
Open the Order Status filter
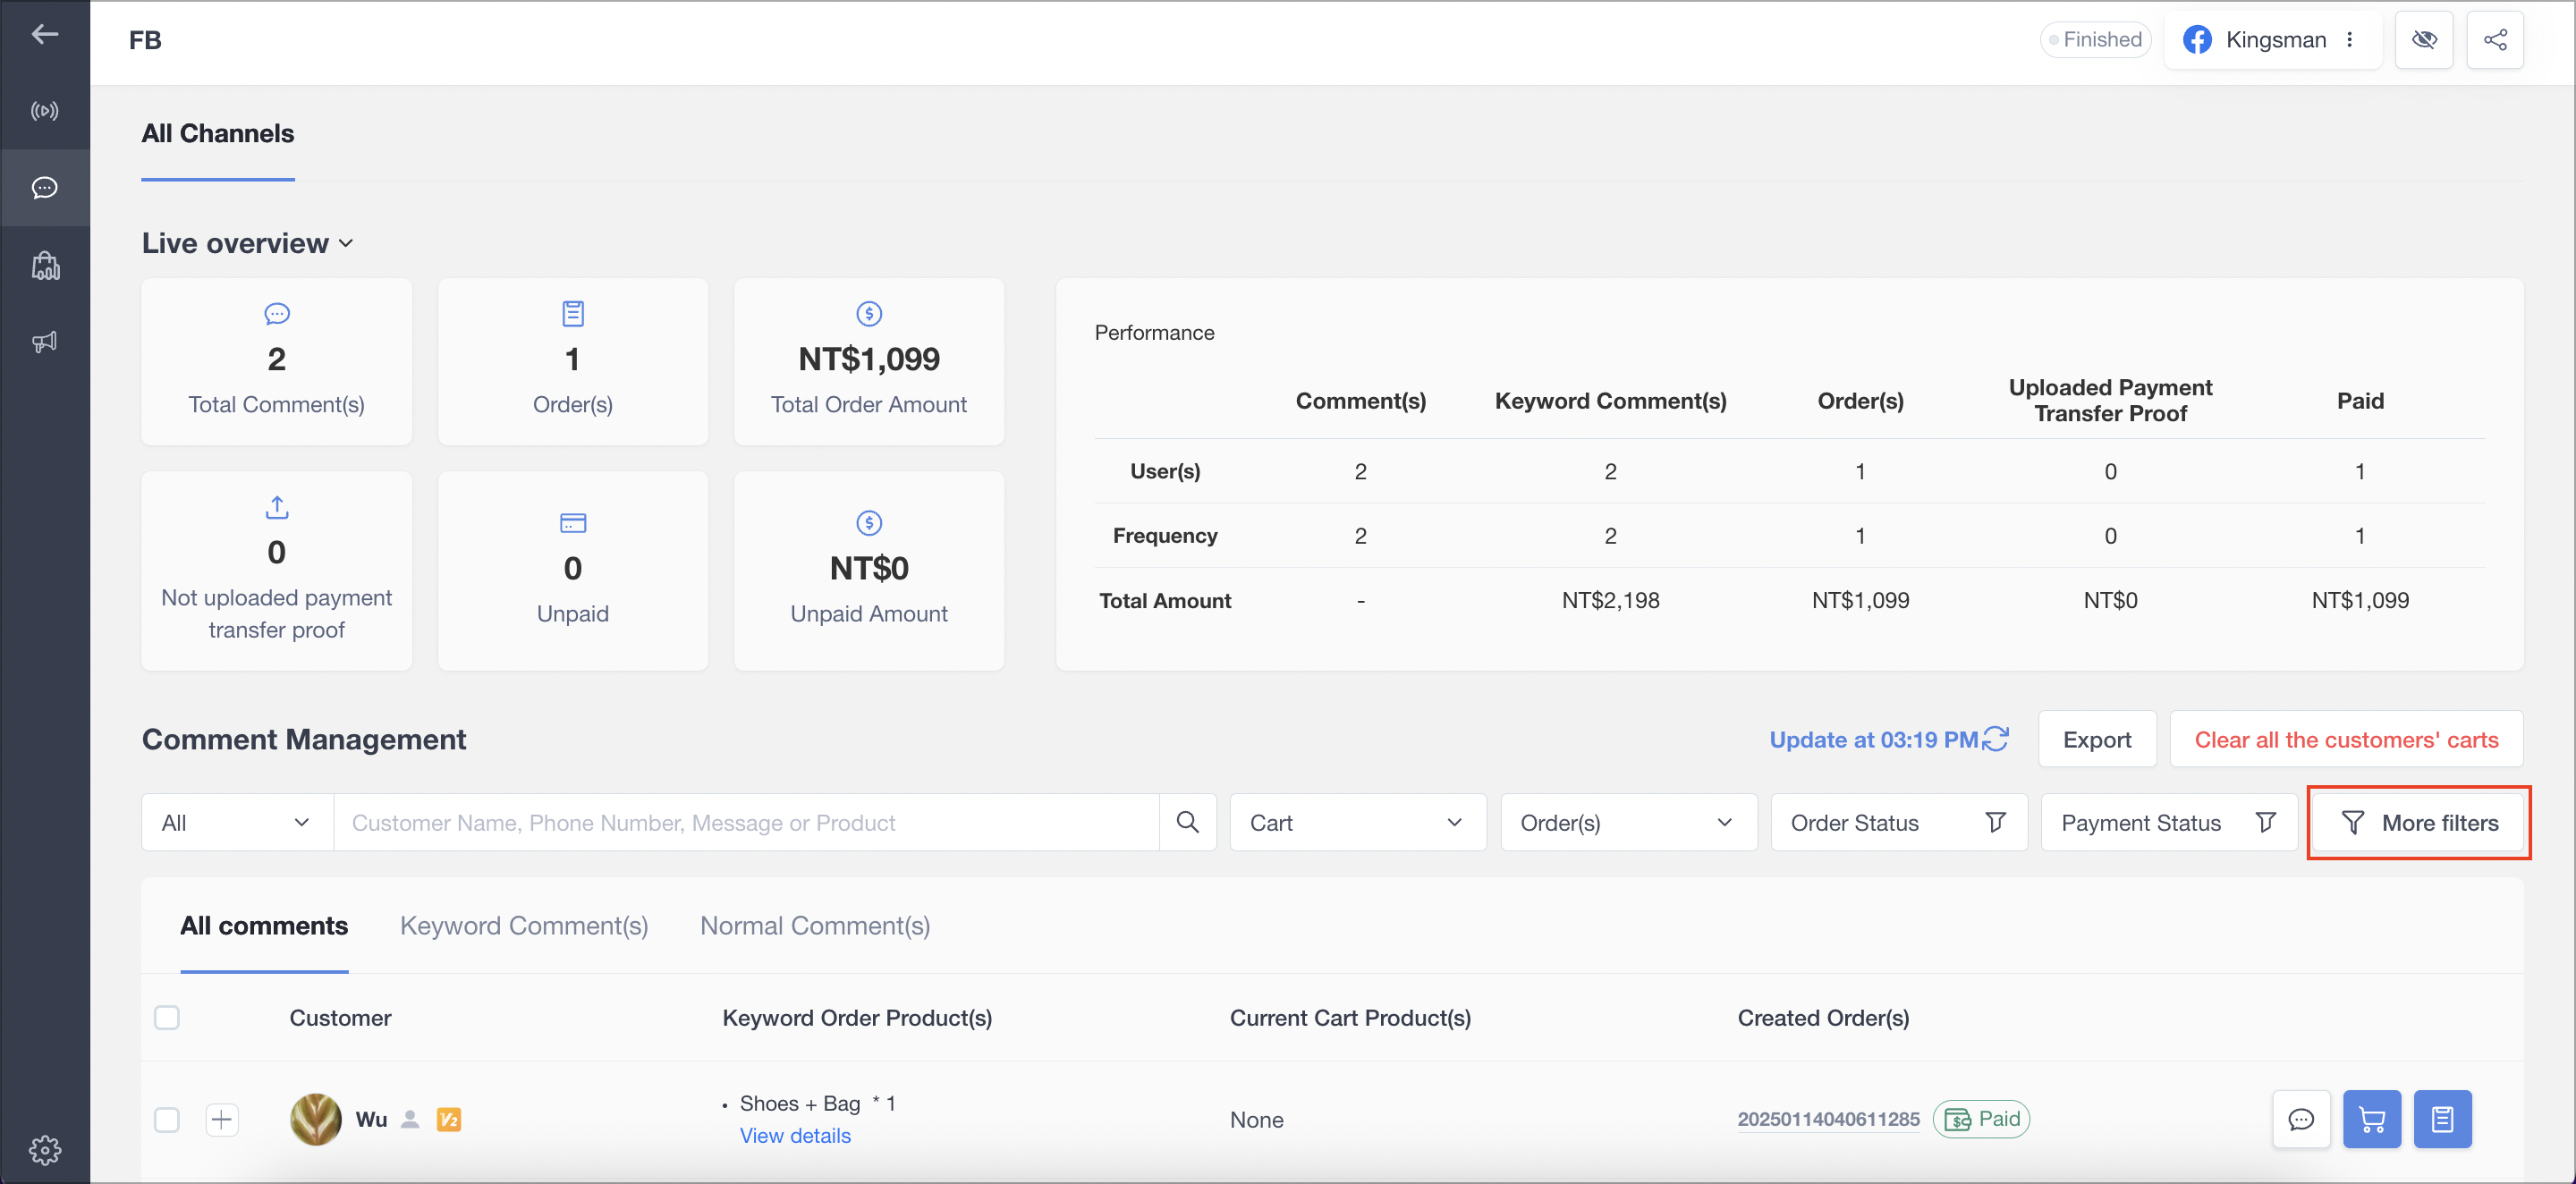(x=1898, y=822)
